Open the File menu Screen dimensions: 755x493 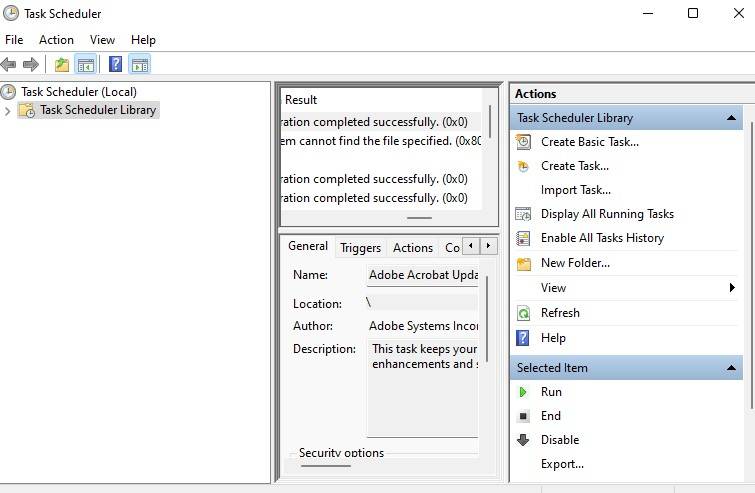pos(14,40)
